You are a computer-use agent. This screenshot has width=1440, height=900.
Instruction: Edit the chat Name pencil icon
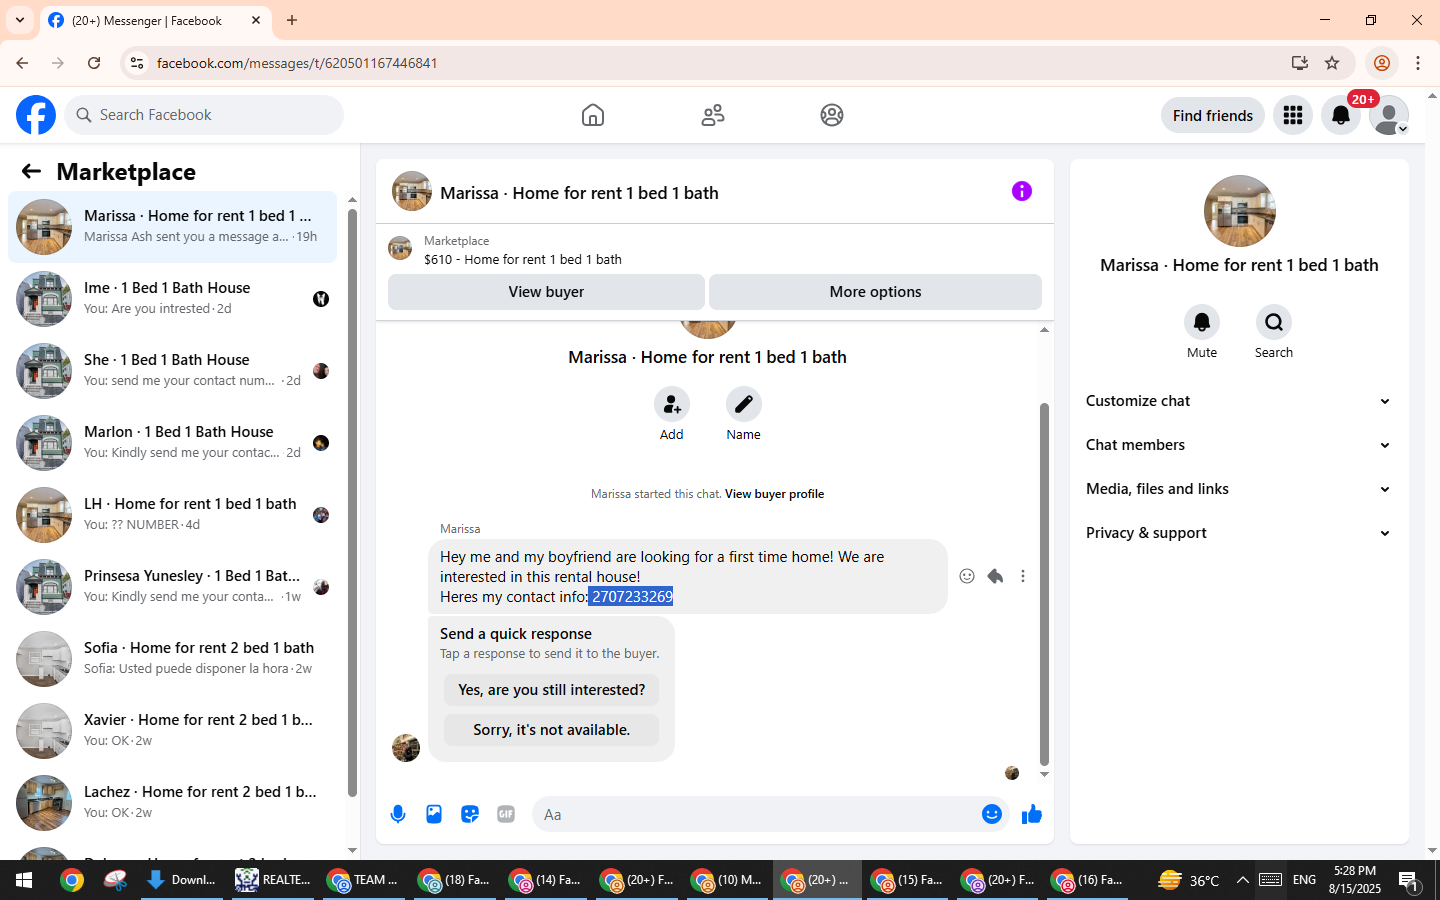pyautogui.click(x=743, y=404)
